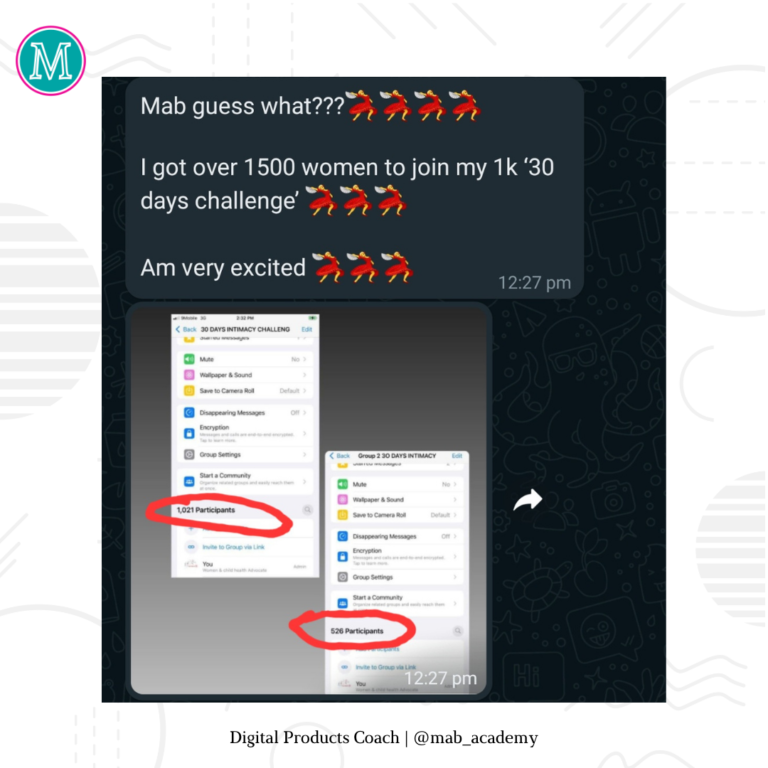Tap Edit in the Group 2 header
768x768 pixels.
(x=457, y=456)
